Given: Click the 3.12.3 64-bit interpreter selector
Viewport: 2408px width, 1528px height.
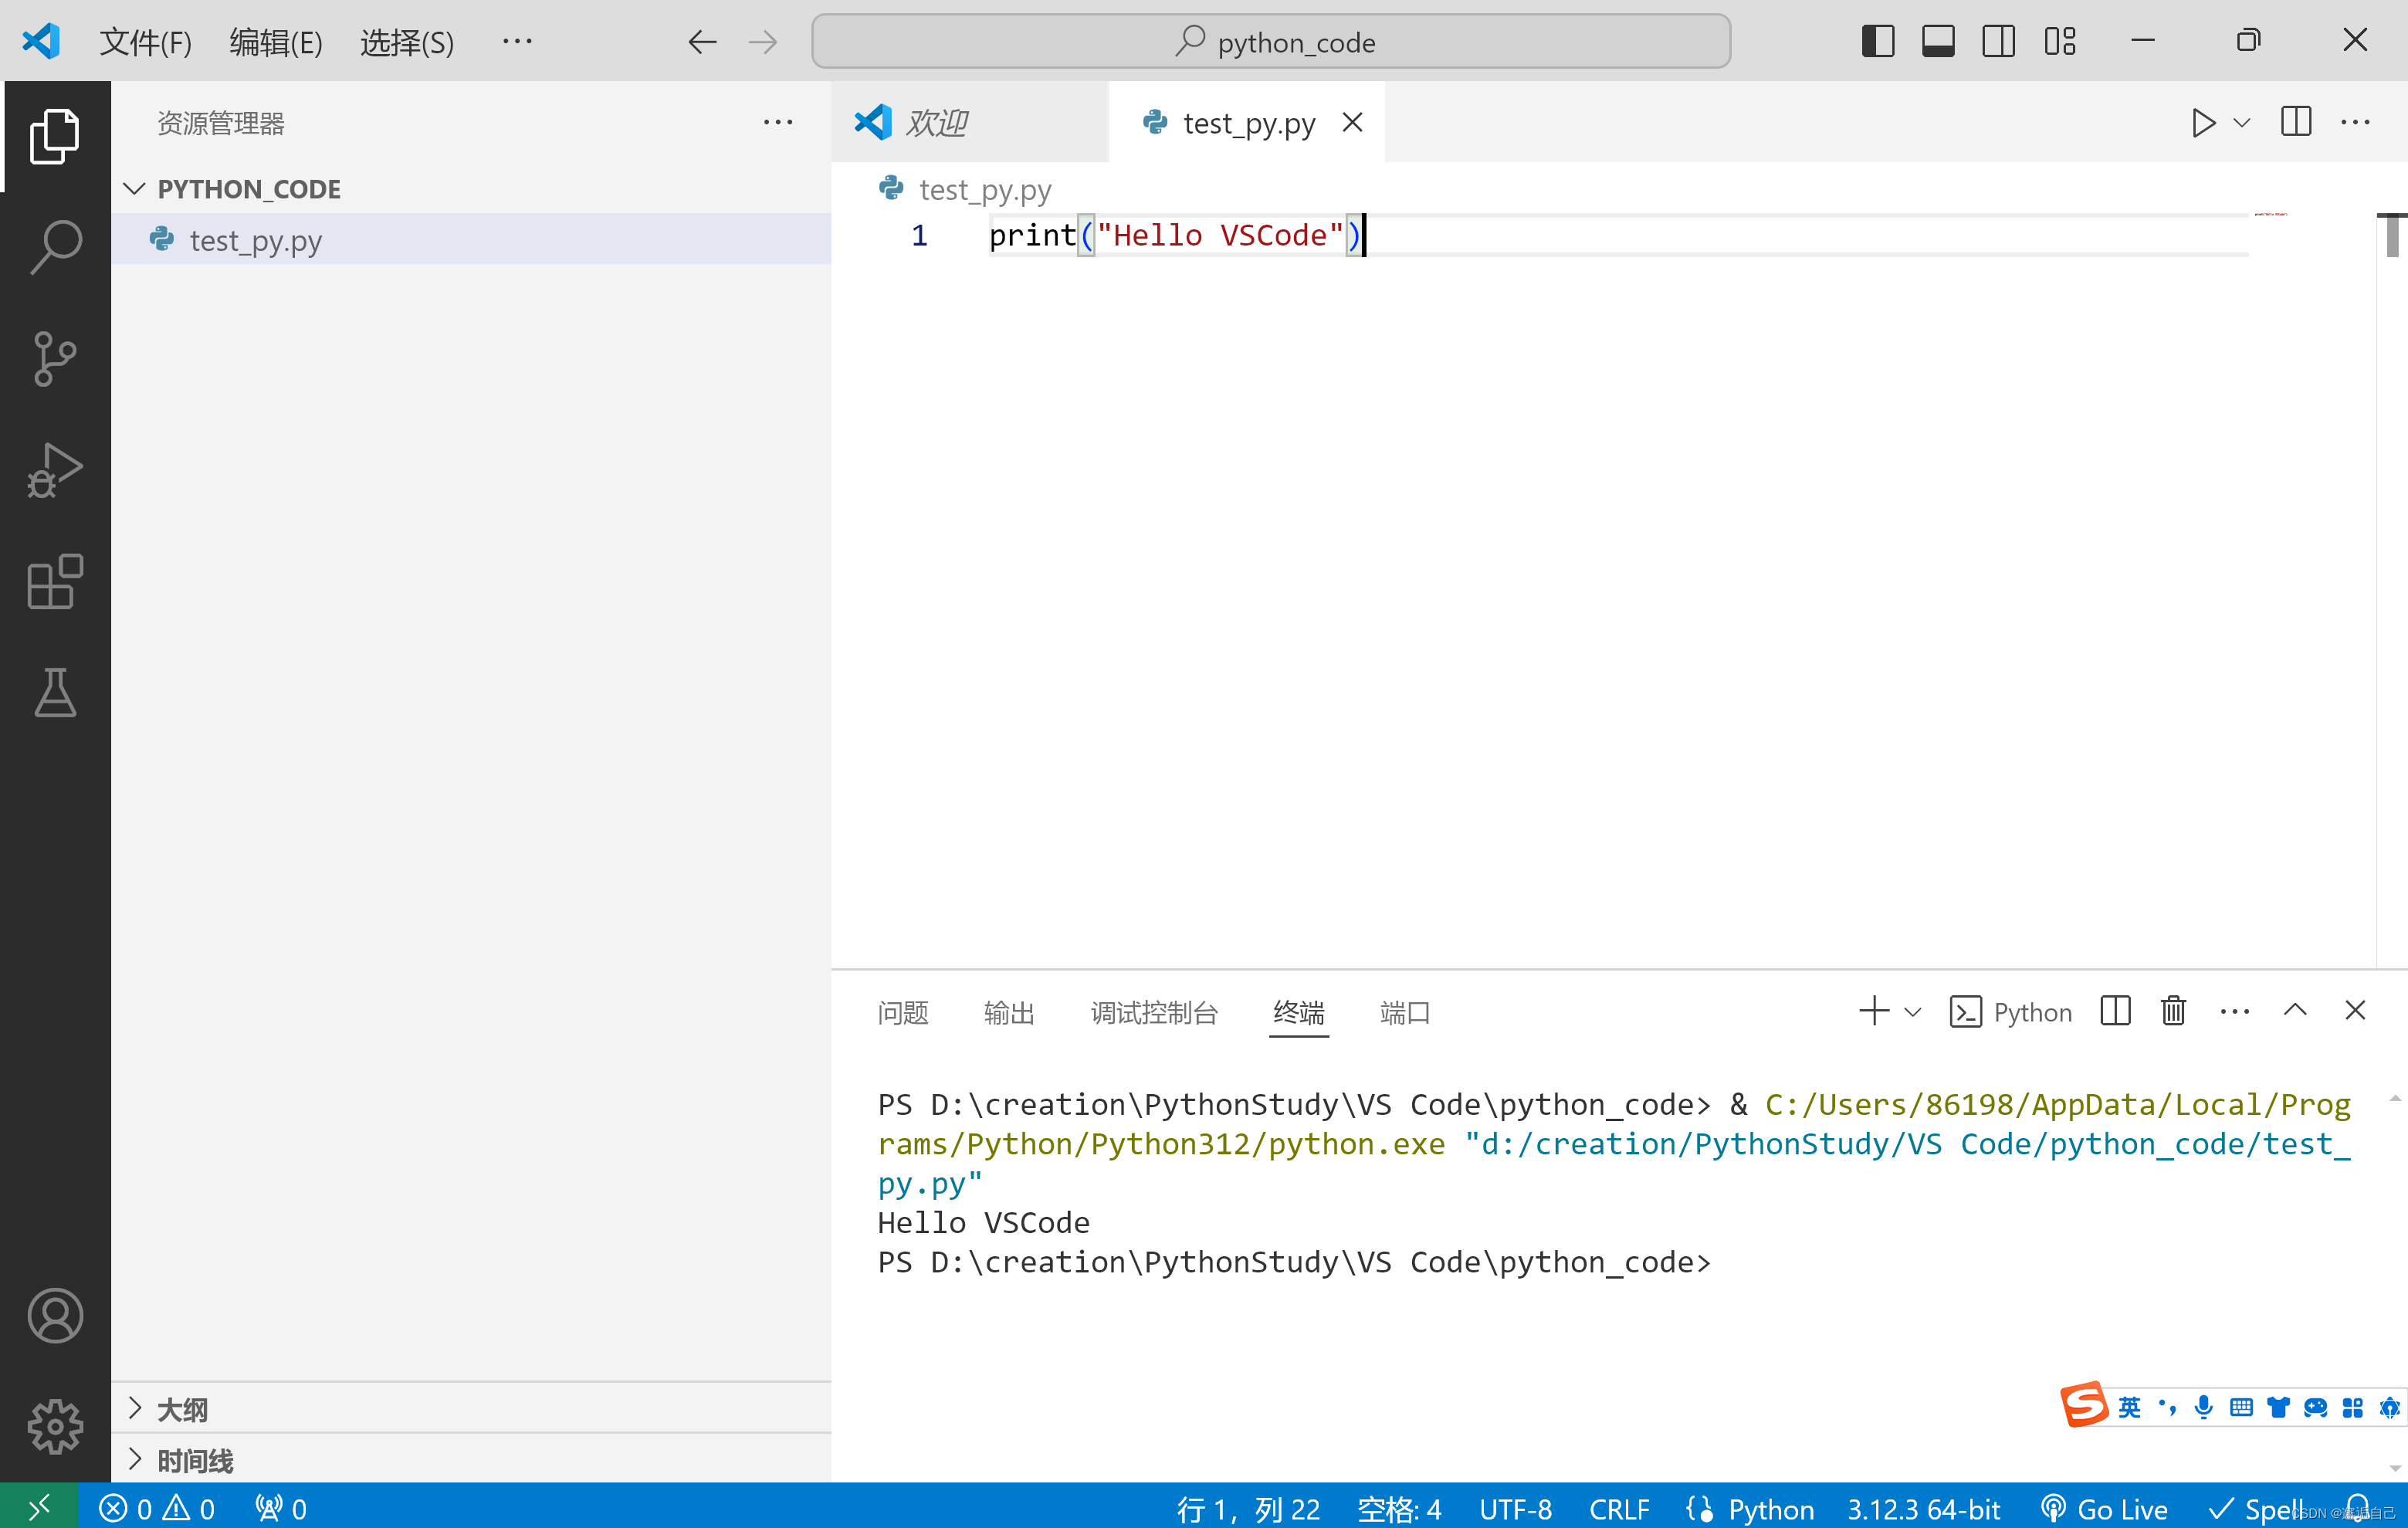Looking at the screenshot, I should pos(1922,1508).
